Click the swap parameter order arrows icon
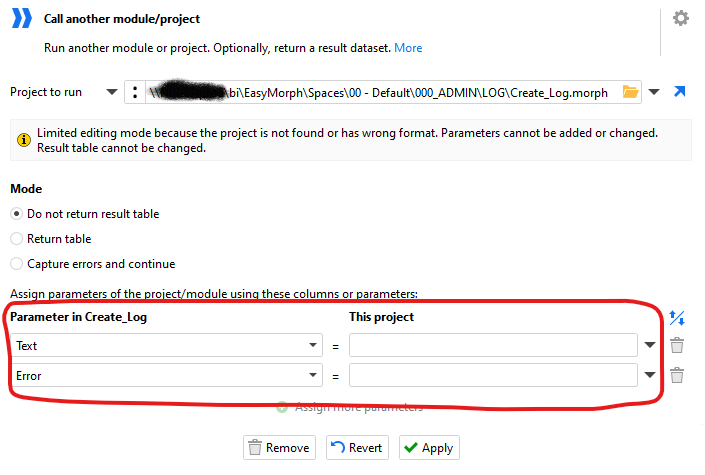Viewport: 705px width, 475px height. [677, 318]
